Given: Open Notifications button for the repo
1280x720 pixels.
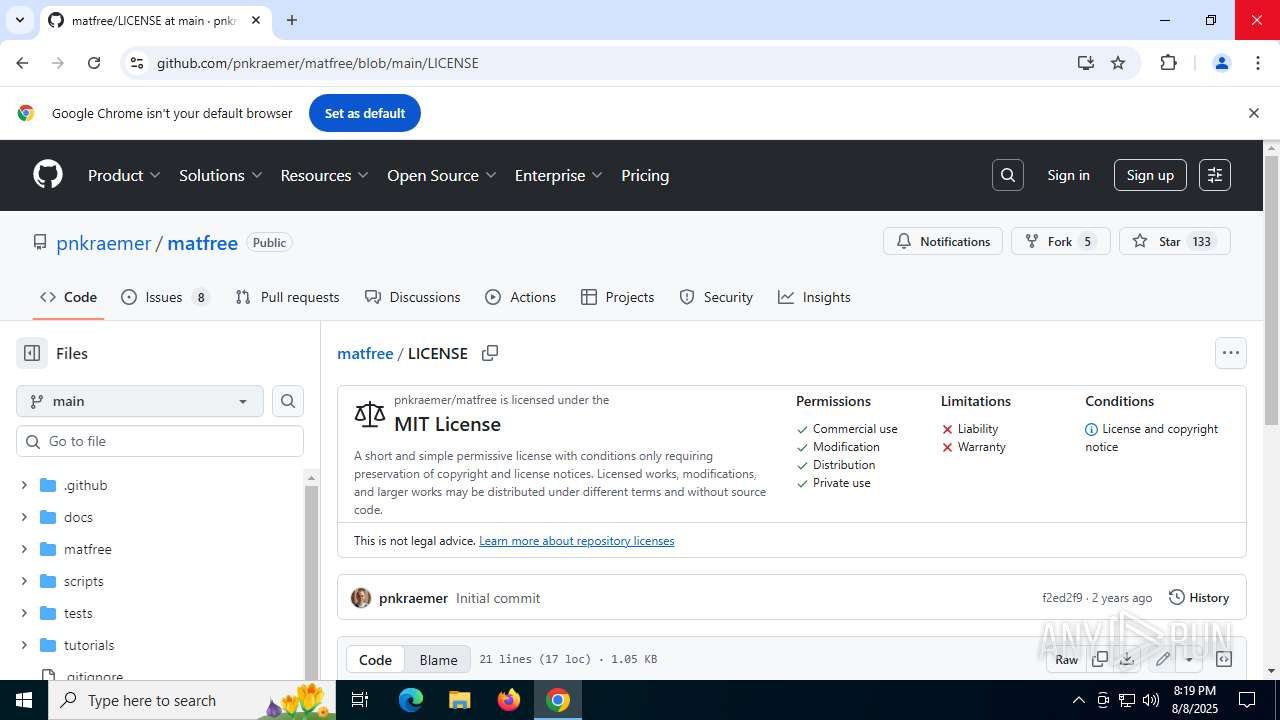Looking at the screenshot, I should point(943,241).
